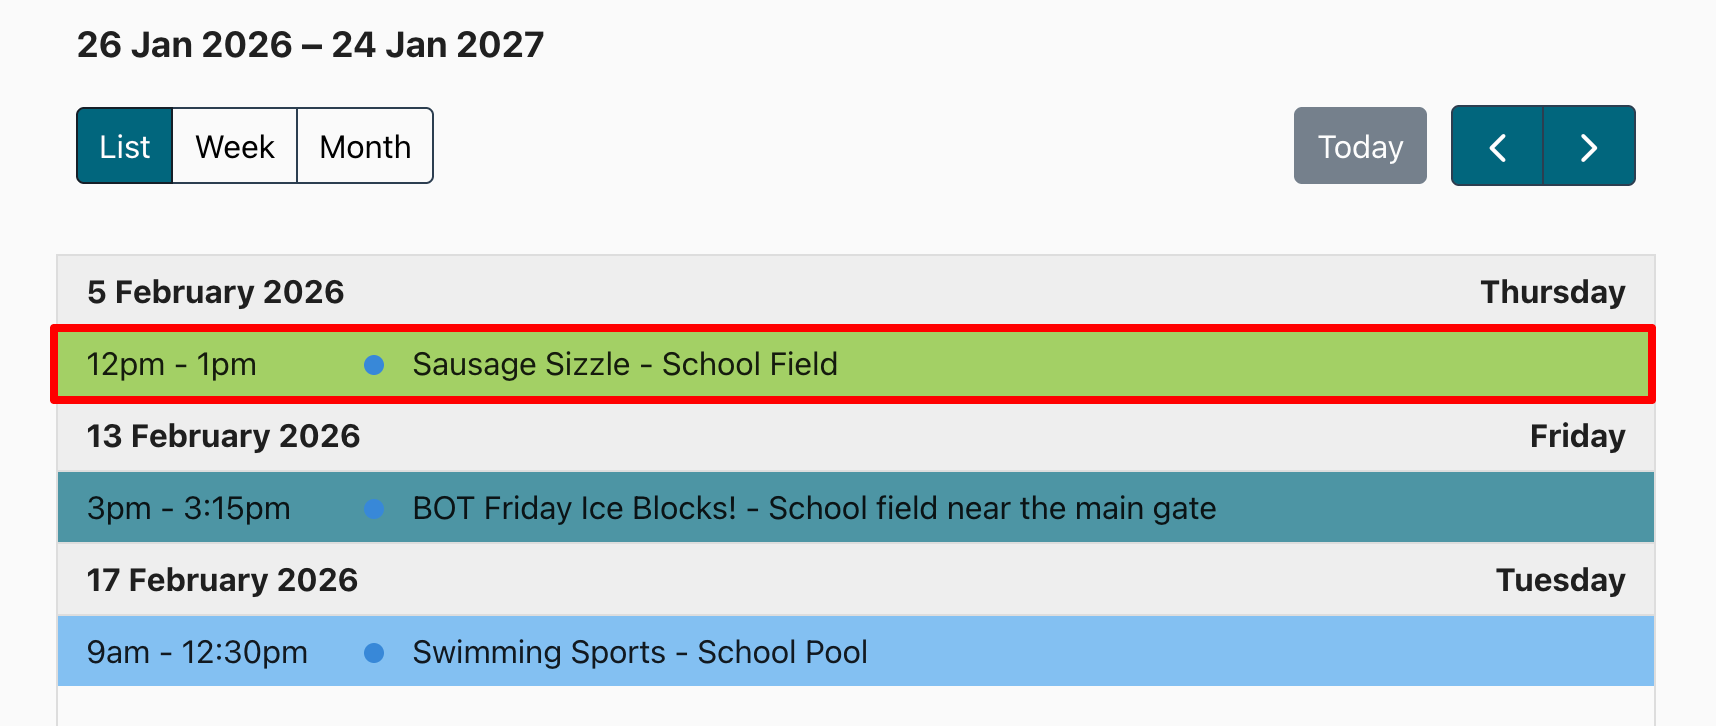Click the Thursday weekday label
The width and height of the screenshot is (1716, 726).
[x=1552, y=292]
